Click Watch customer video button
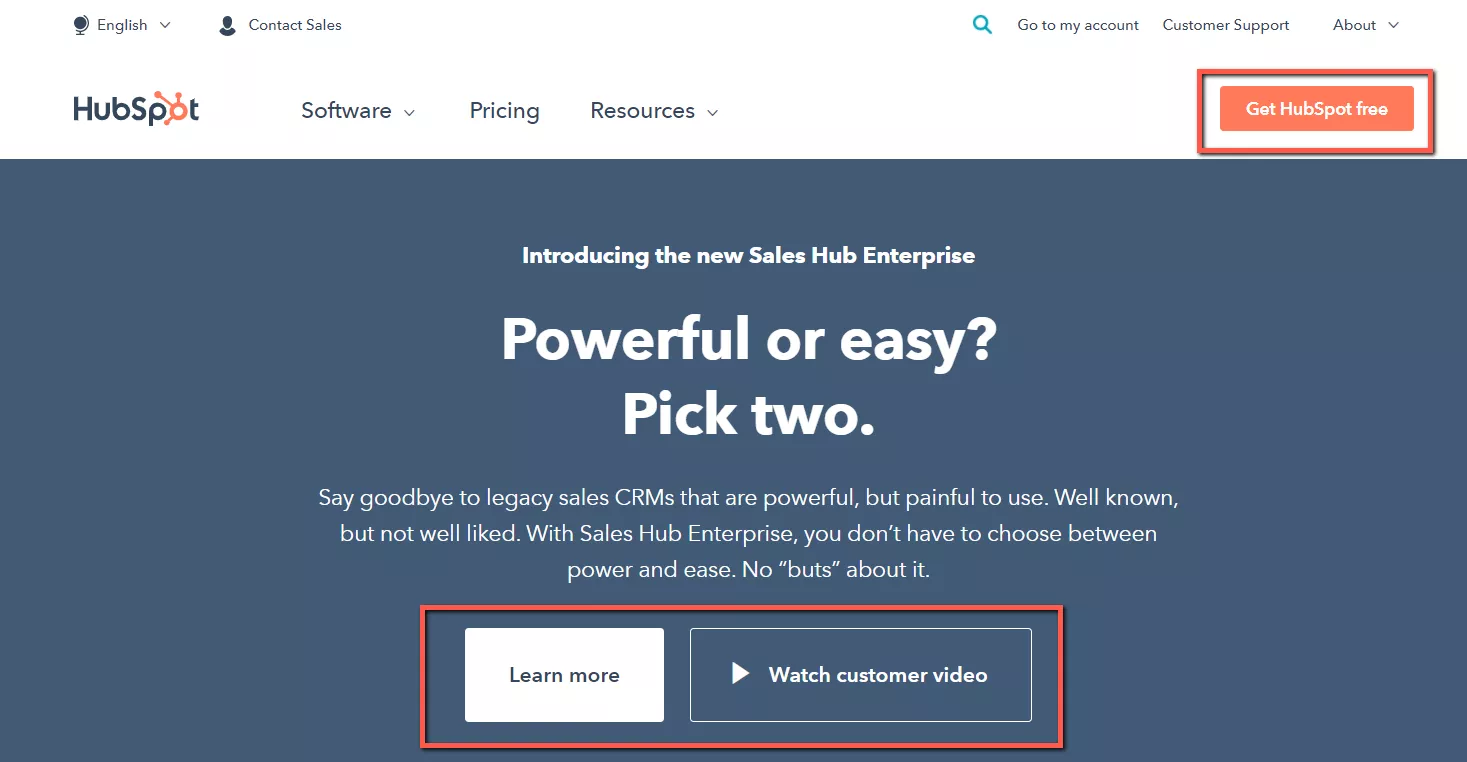 pyautogui.click(x=860, y=675)
